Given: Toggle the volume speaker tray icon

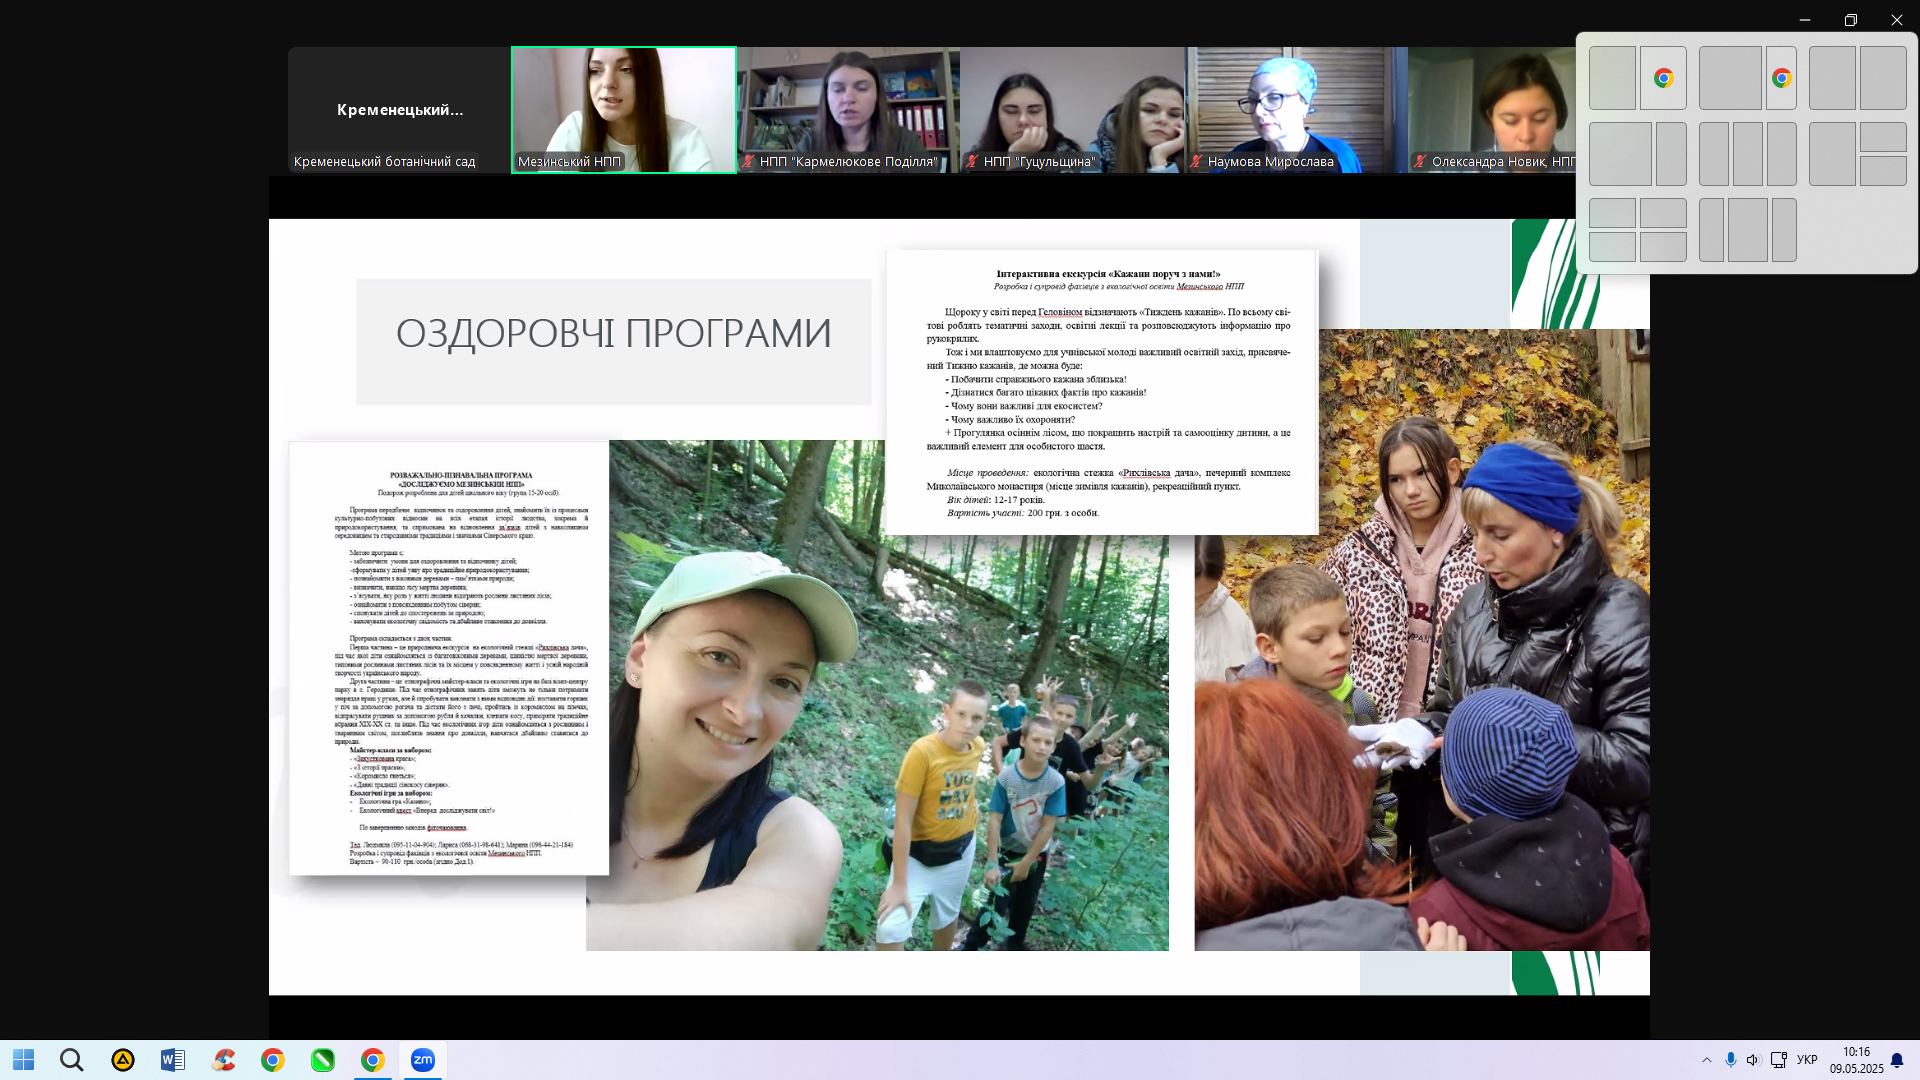Looking at the screenshot, I should pyautogui.click(x=1753, y=1060).
